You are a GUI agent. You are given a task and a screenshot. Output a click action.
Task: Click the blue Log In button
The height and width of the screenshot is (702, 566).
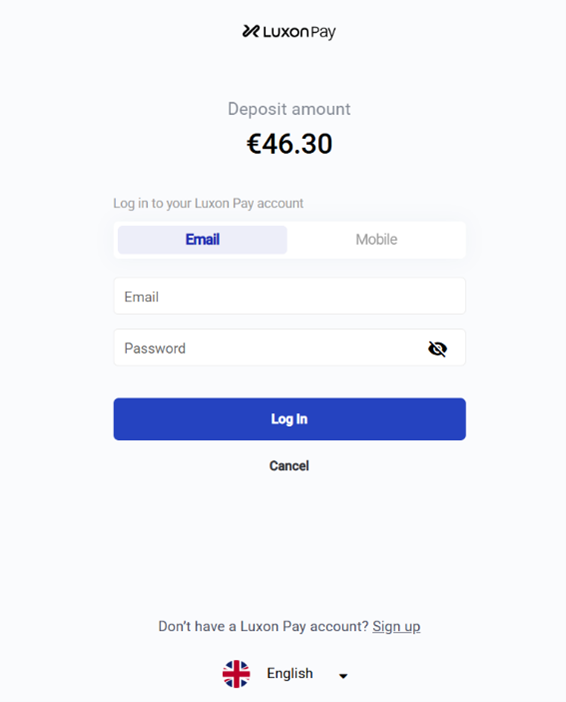point(289,419)
